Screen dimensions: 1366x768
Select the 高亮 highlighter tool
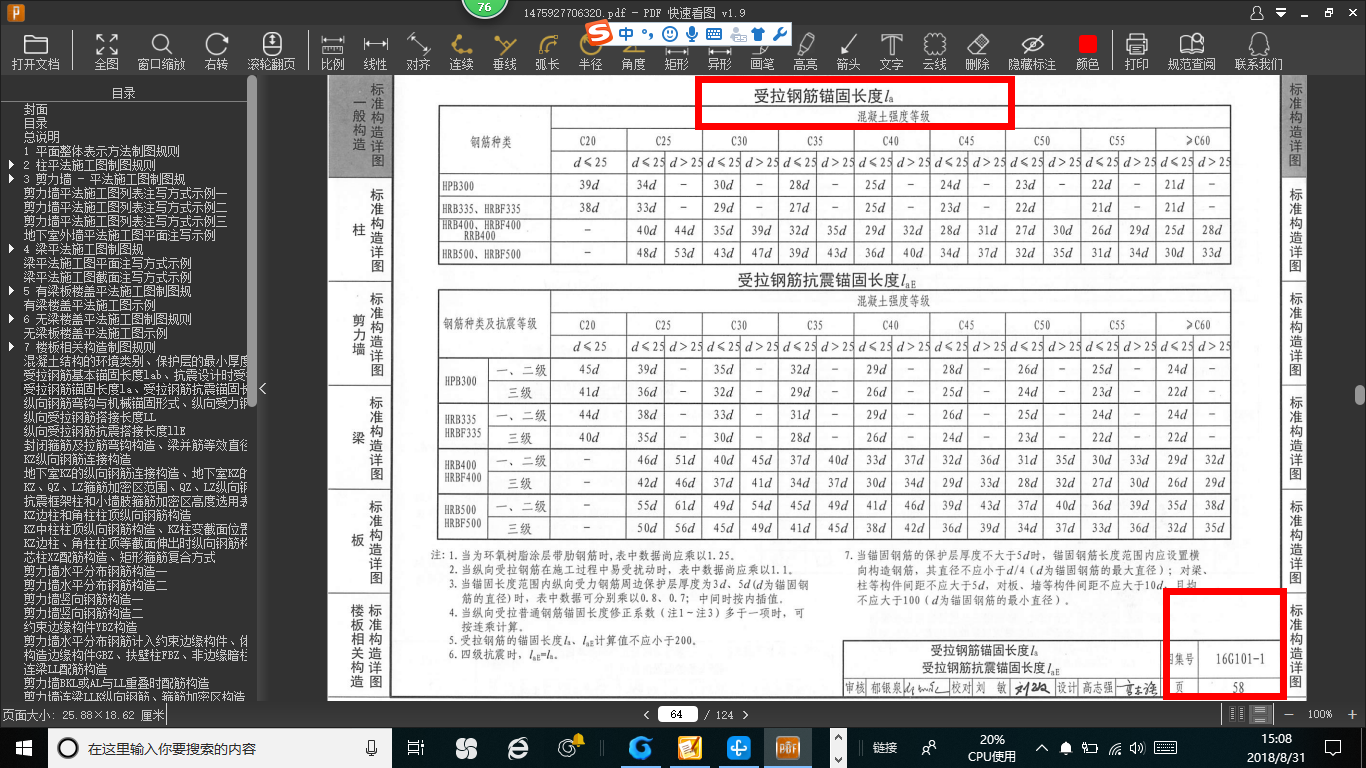pos(805,51)
